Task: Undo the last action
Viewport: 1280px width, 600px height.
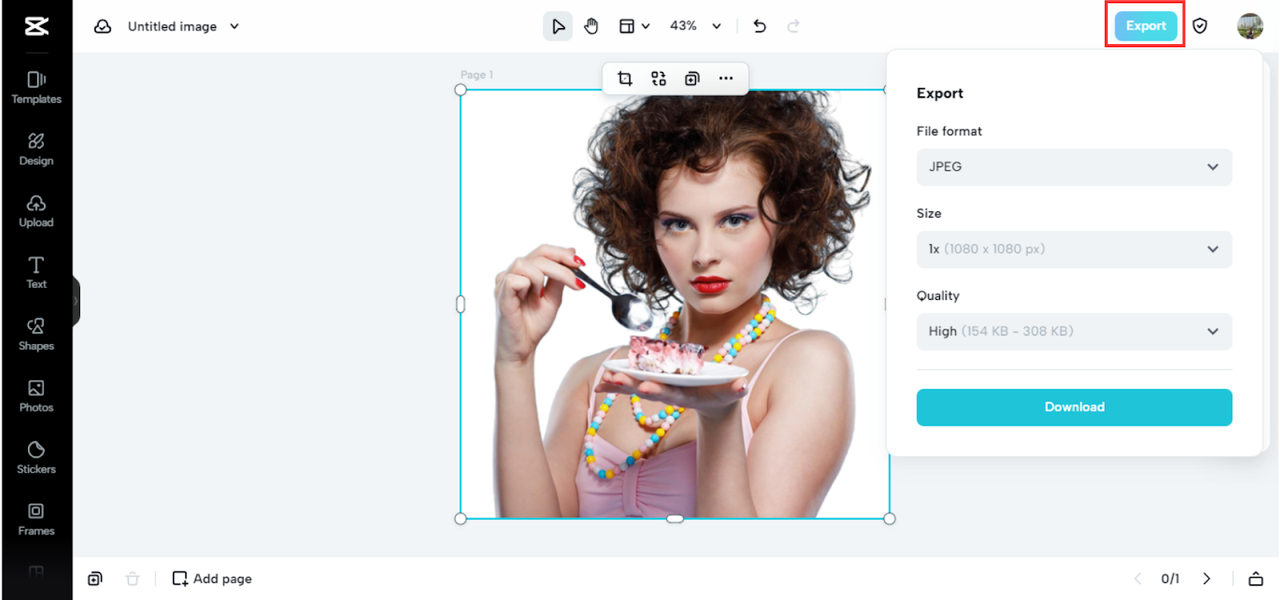Action: click(x=760, y=26)
